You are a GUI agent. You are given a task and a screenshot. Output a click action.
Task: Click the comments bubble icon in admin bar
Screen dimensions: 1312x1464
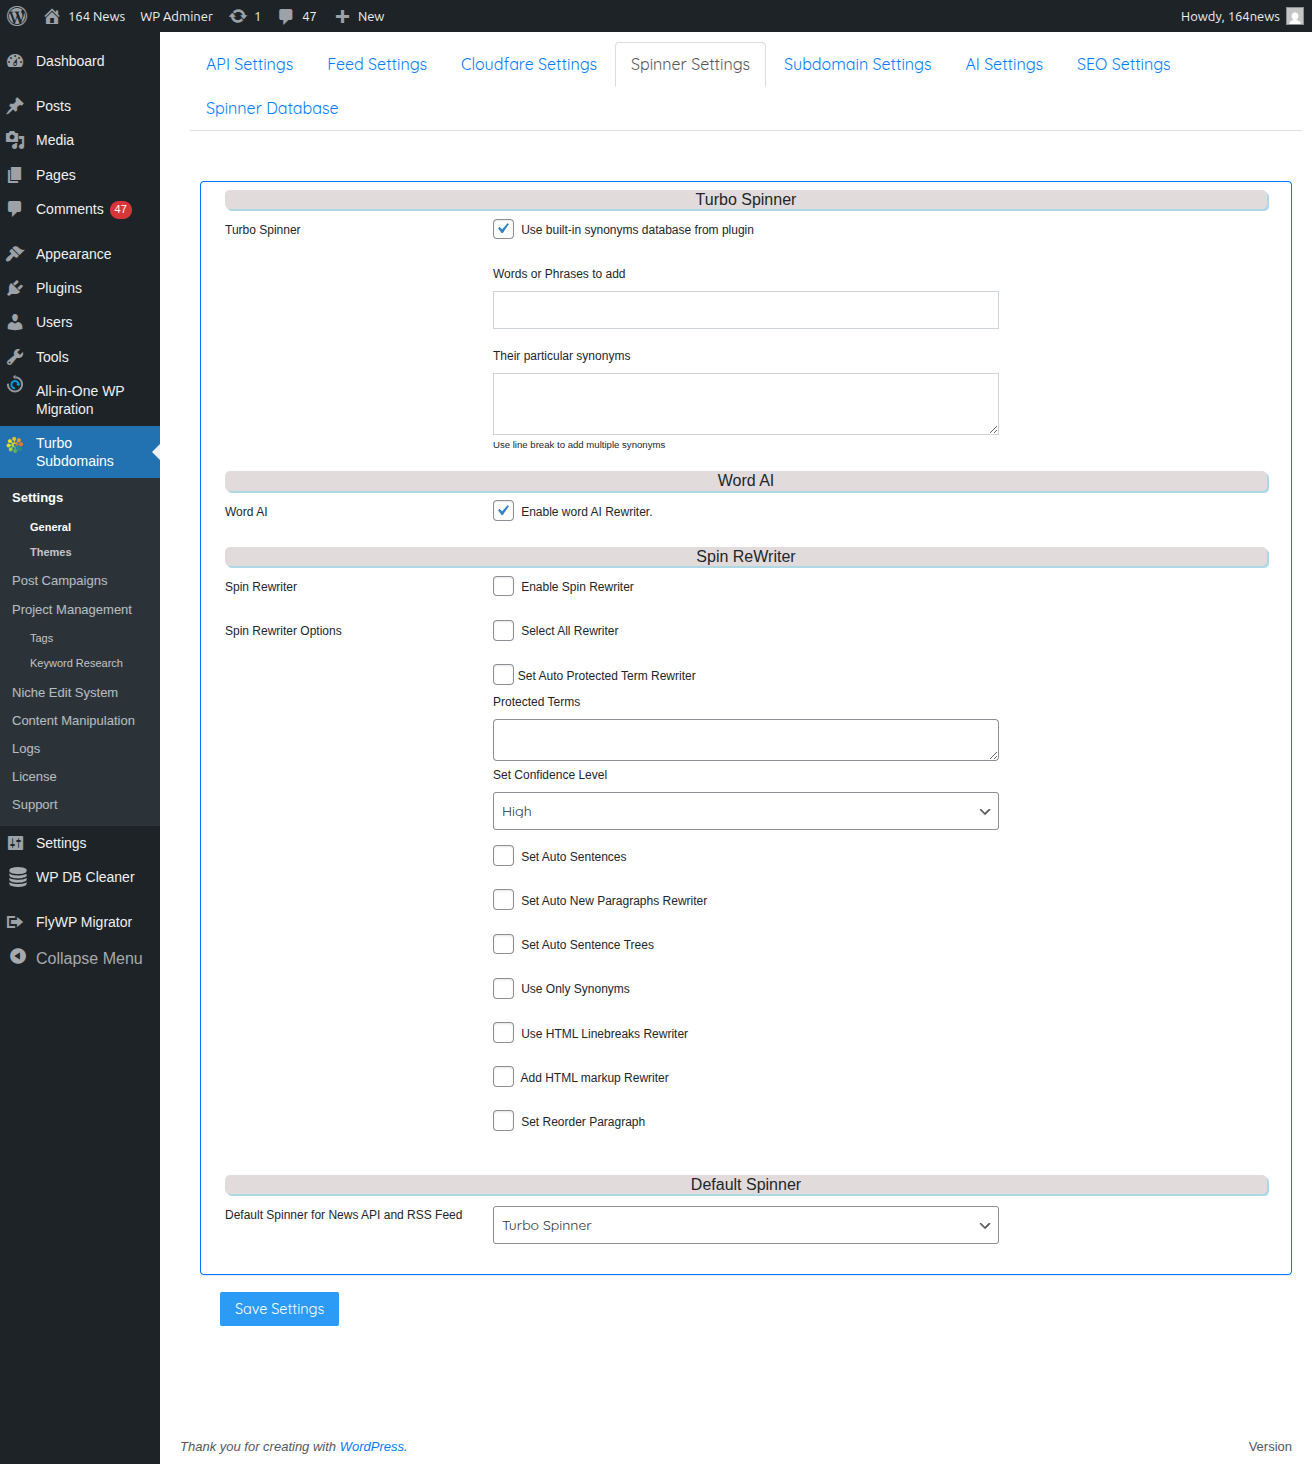pos(286,16)
